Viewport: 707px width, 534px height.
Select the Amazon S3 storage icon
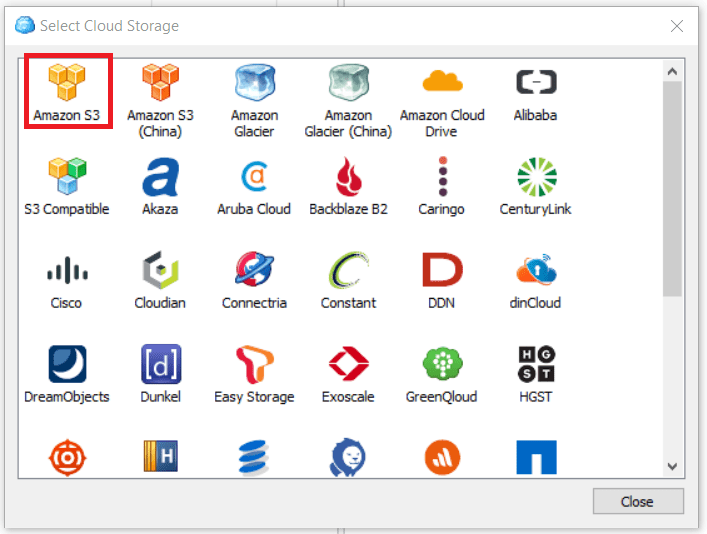(67, 82)
